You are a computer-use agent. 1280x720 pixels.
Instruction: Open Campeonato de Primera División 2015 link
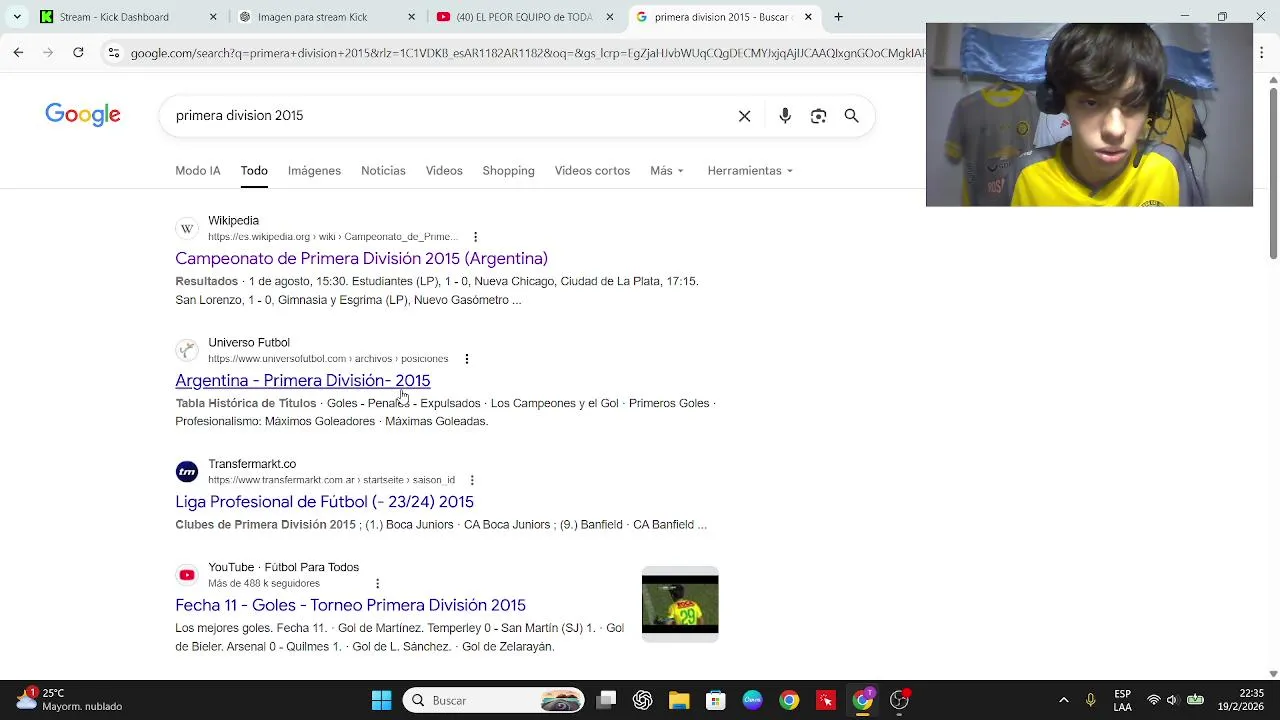(361, 258)
